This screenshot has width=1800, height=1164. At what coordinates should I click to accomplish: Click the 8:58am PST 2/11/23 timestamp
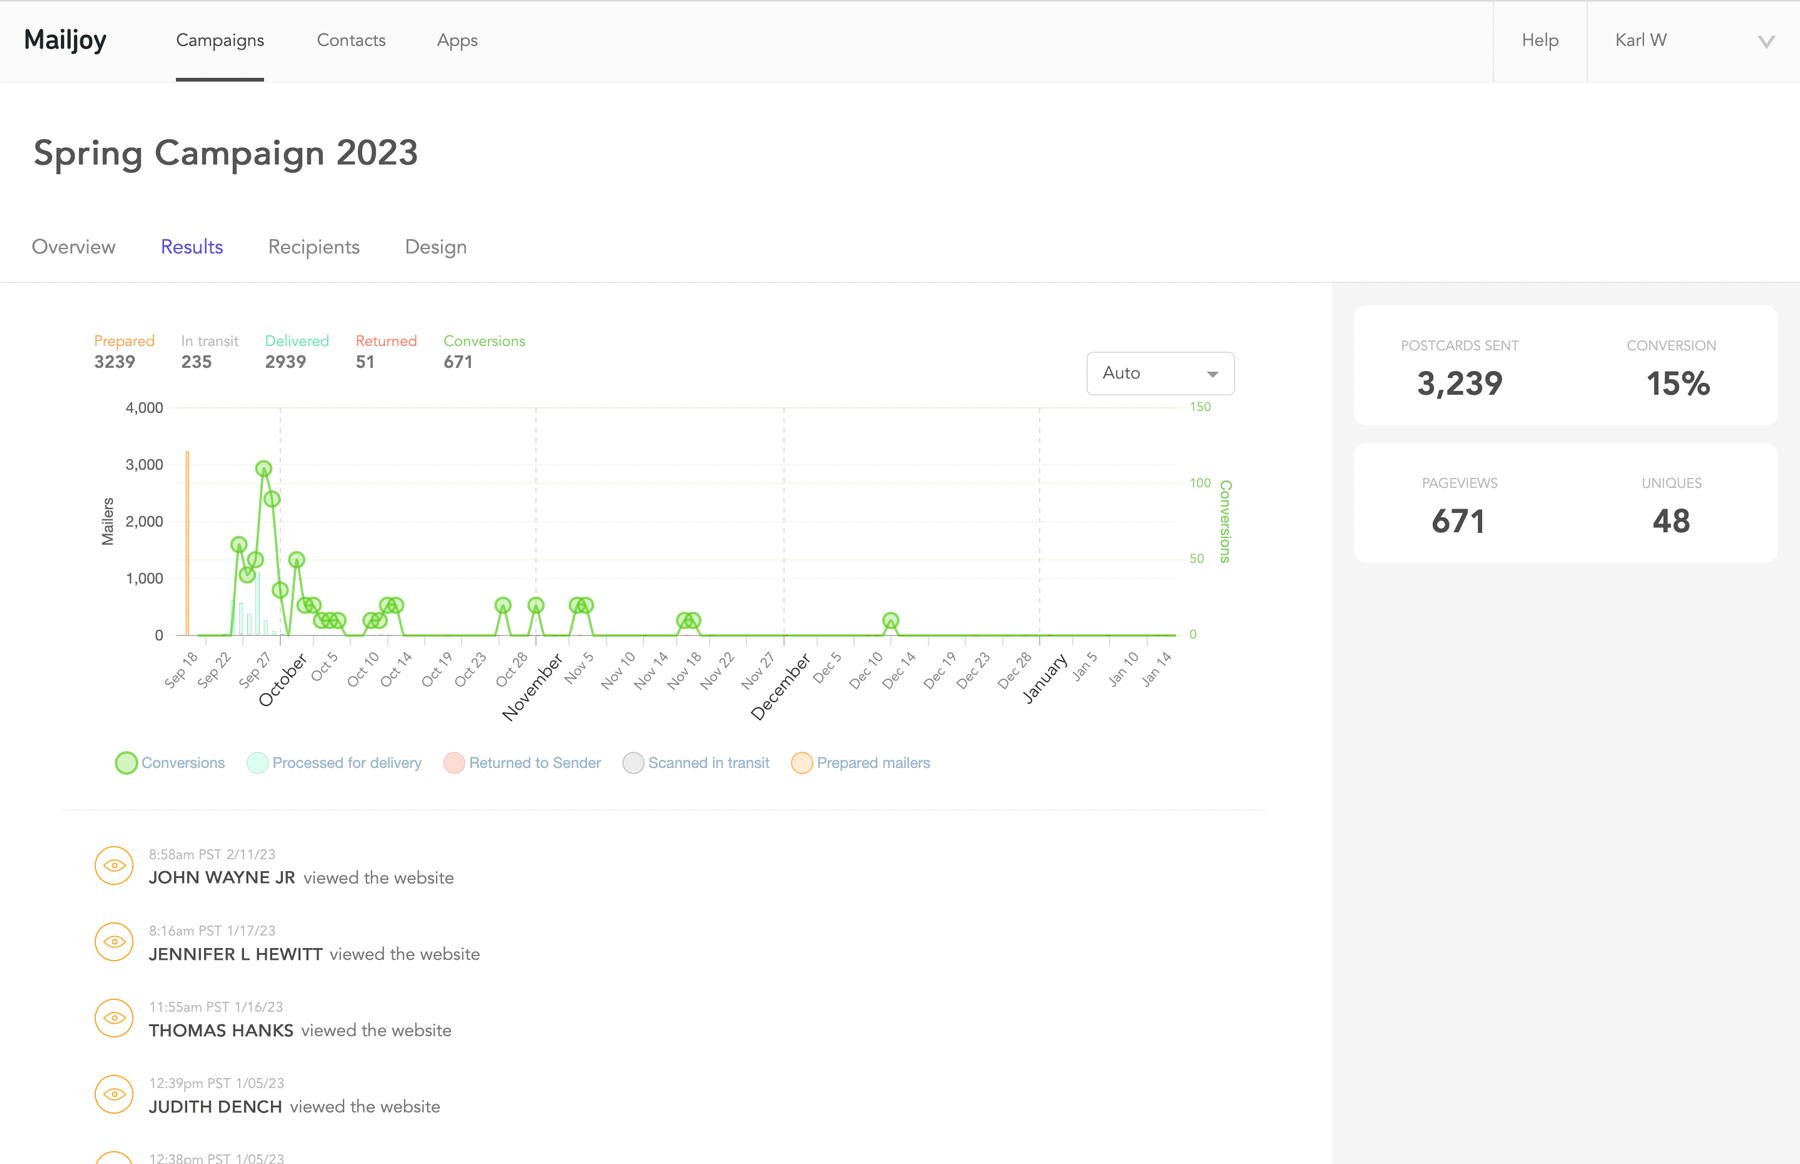coord(212,855)
